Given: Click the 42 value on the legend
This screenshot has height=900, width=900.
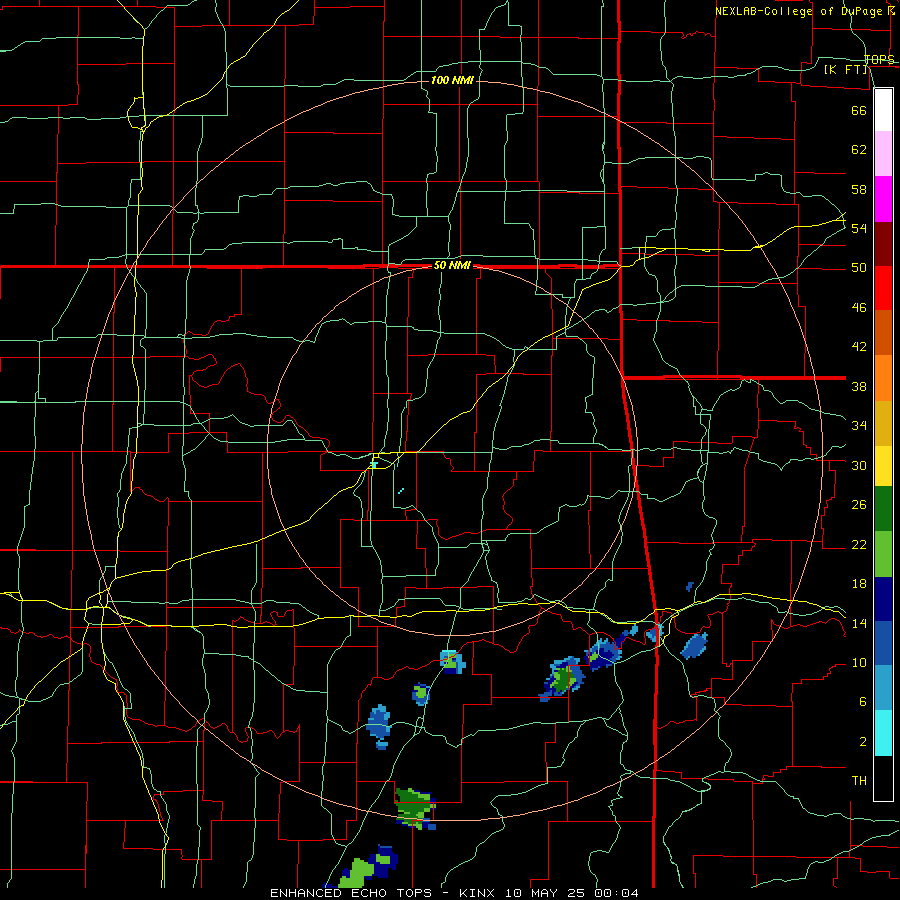Looking at the screenshot, I should 859,347.
